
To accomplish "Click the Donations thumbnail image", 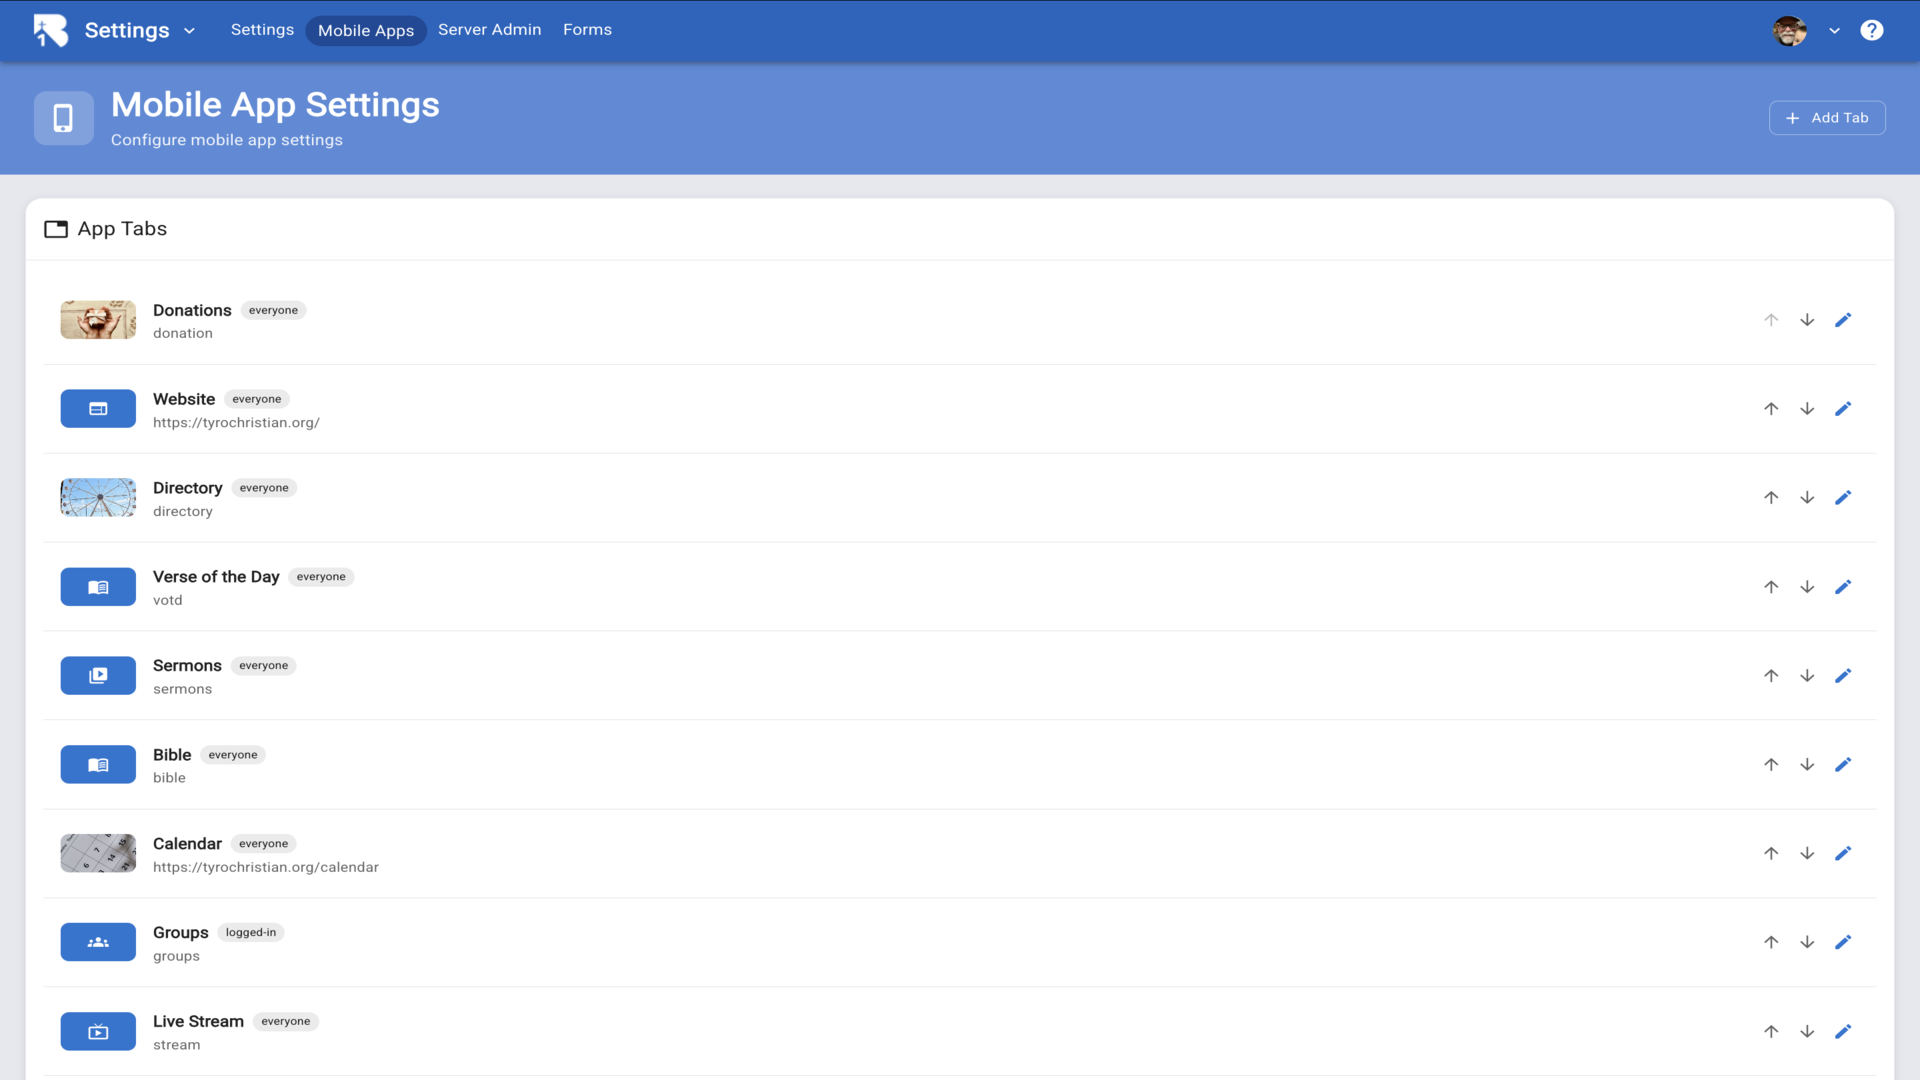I will [x=98, y=320].
